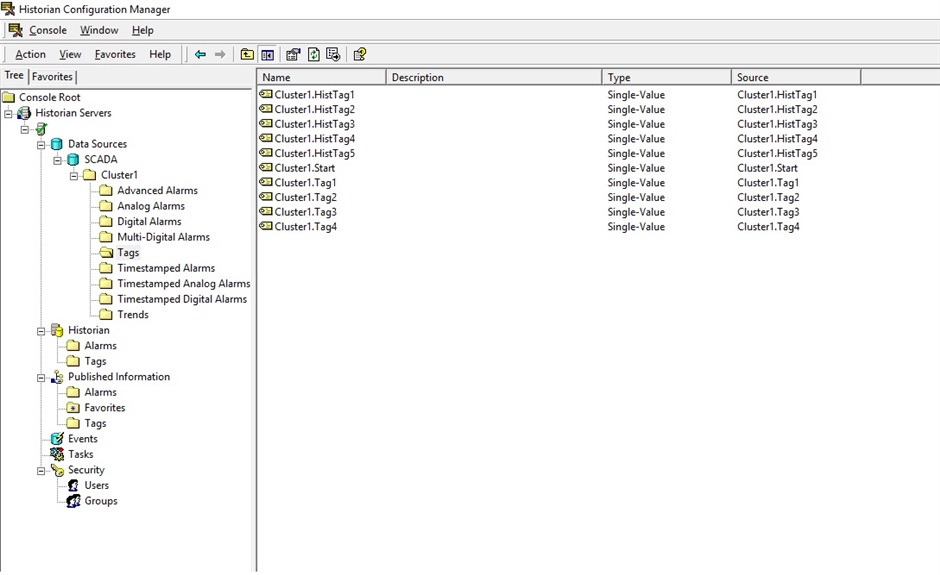
Task: Click the Groups icon under Security
Action: click(73, 501)
